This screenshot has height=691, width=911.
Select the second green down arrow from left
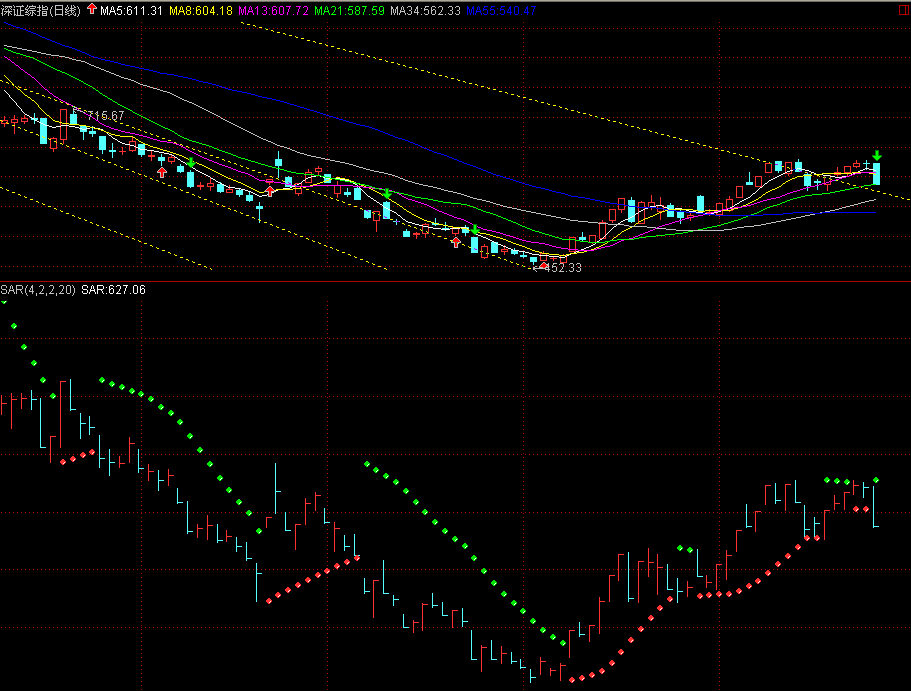(x=387, y=193)
